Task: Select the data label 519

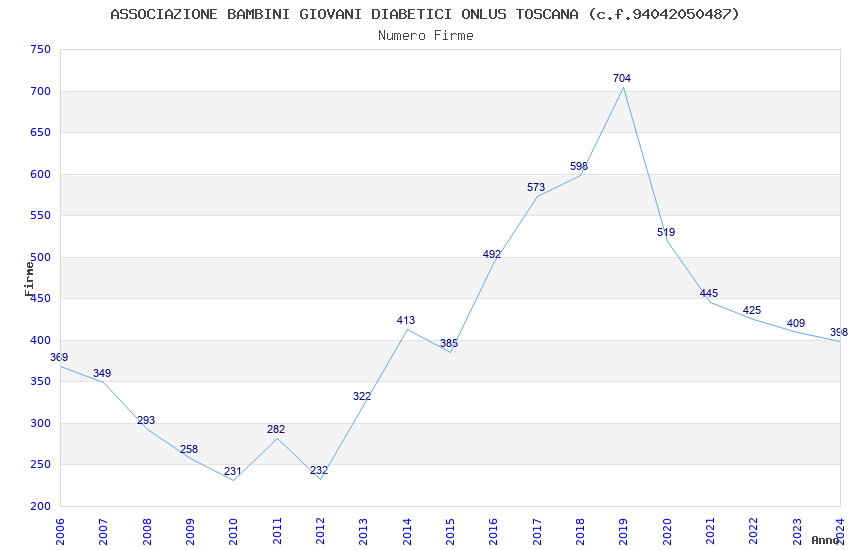Action: pyautogui.click(x=666, y=232)
